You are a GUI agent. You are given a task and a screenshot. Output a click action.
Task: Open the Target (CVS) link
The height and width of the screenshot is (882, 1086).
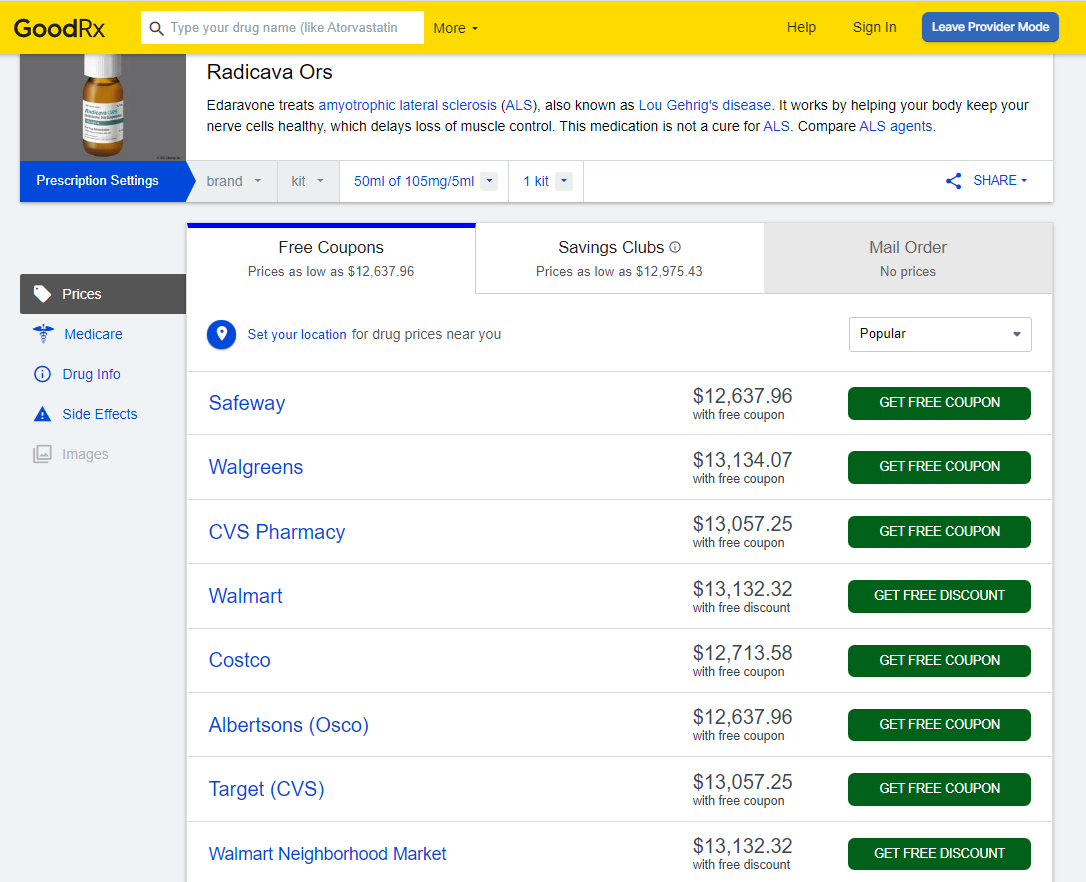(266, 789)
